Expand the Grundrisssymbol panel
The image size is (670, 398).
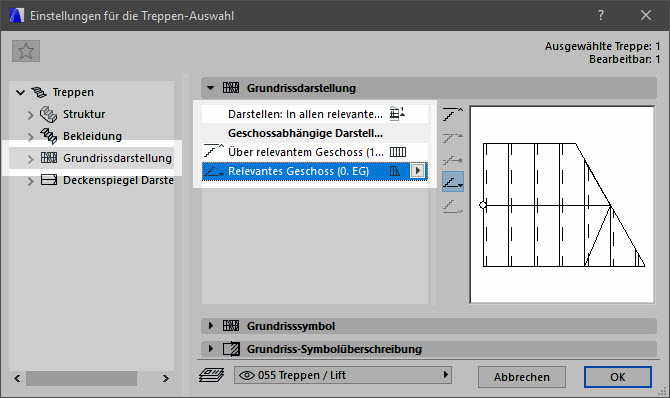coord(210,326)
